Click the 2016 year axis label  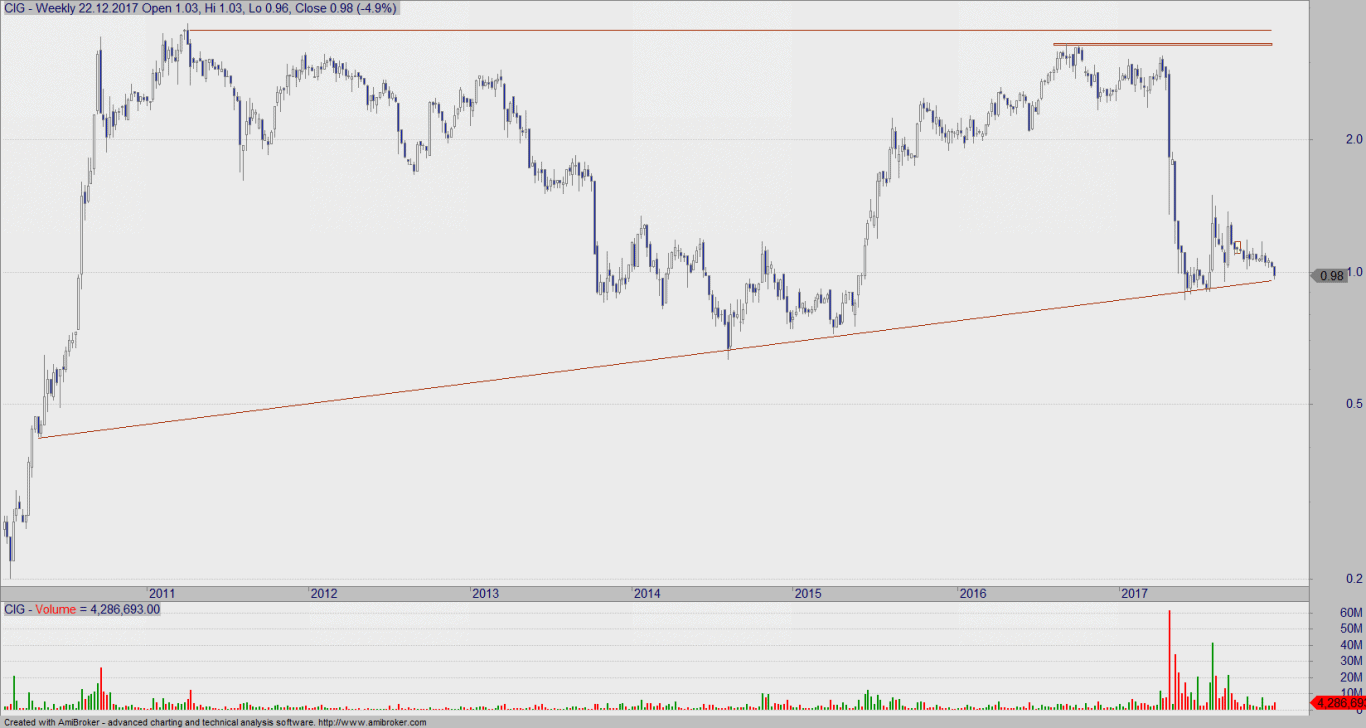[x=972, y=594]
